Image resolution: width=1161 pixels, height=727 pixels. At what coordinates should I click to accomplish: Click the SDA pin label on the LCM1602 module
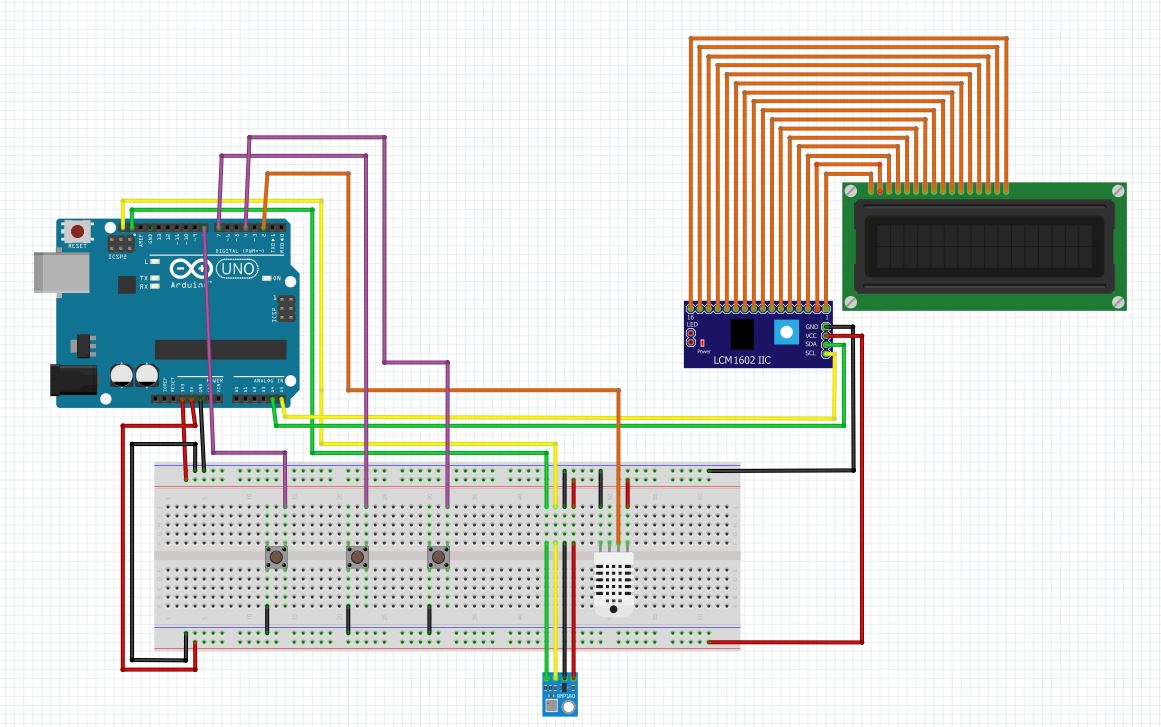(x=812, y=344)
